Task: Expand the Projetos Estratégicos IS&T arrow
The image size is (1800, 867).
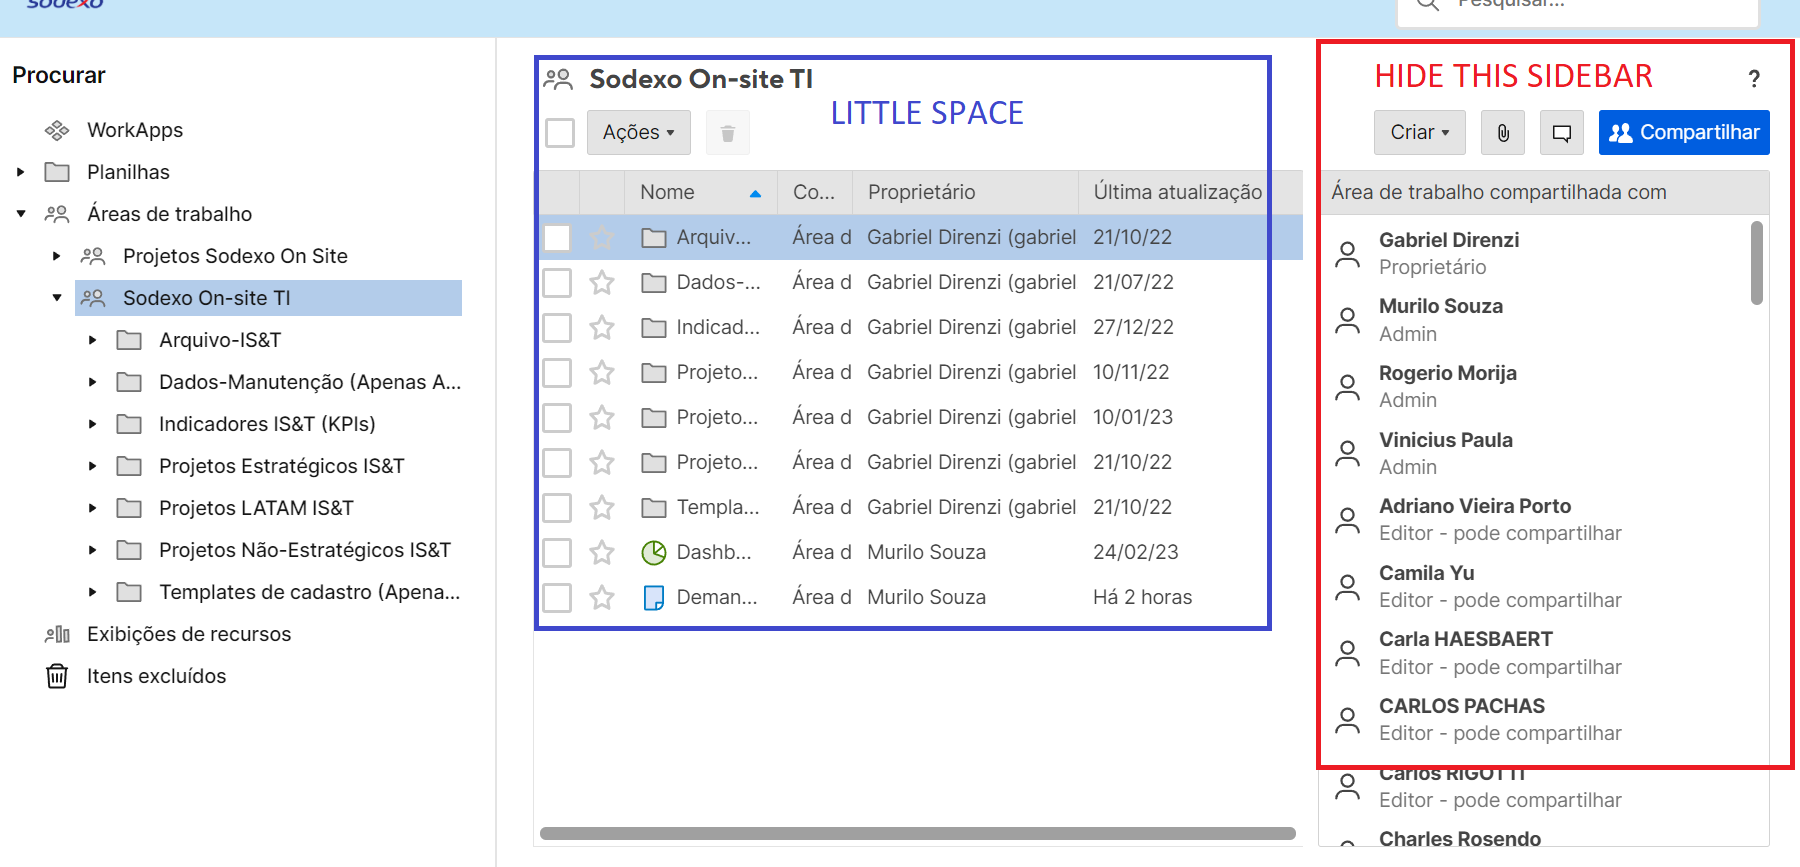Action: click(x=92, y=466)
